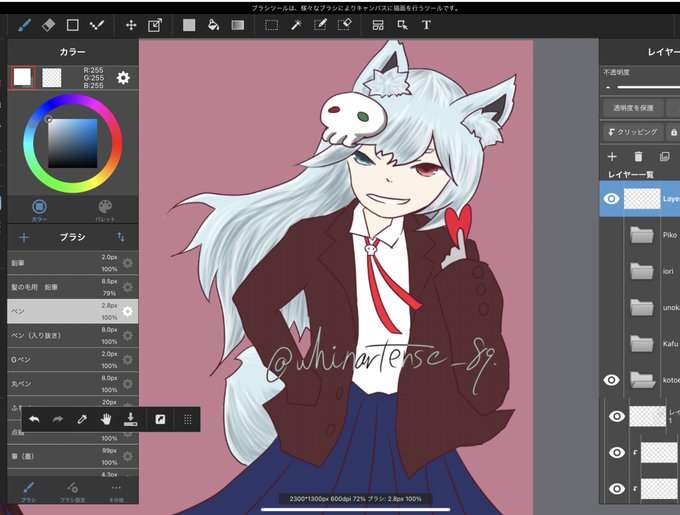Select the 鉛筆 pencil brush
This screenshot has height=515, width=680.
[x=73, y=263]
